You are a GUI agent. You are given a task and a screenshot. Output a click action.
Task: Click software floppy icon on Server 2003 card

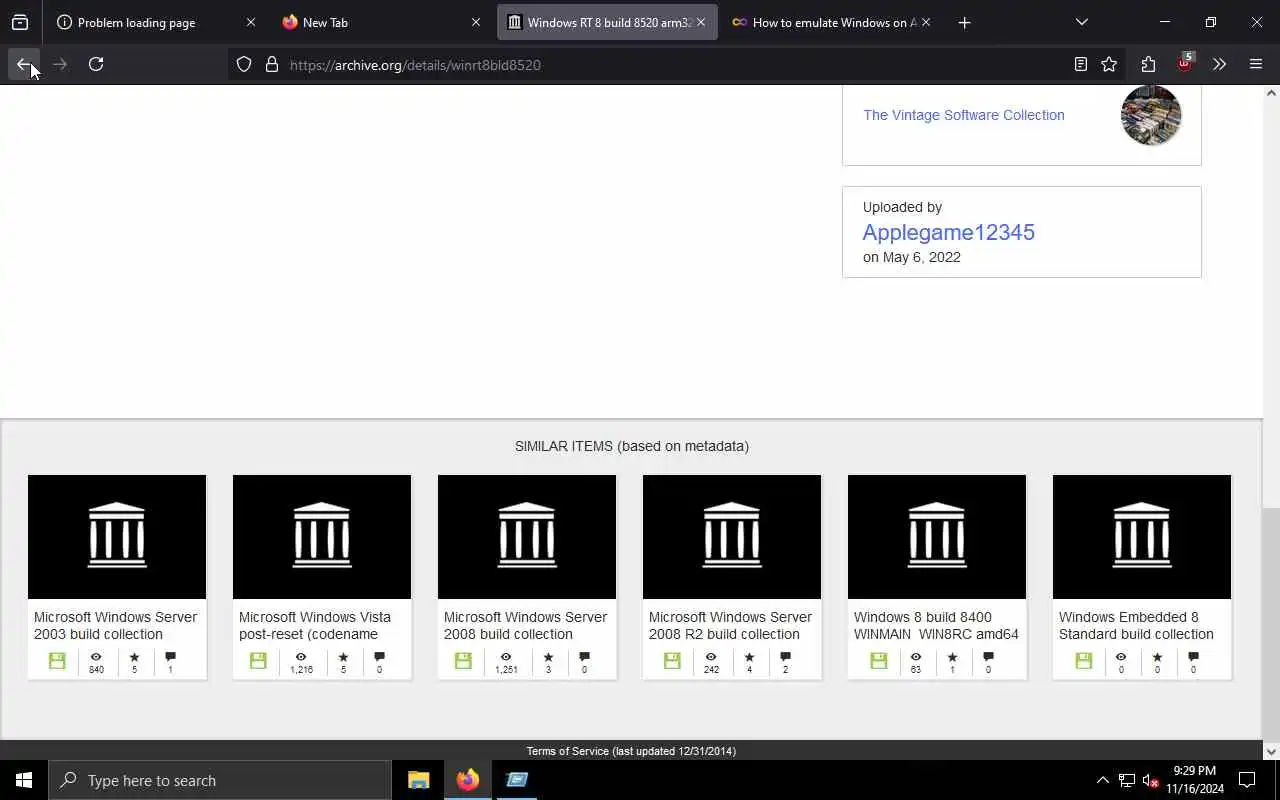(57, 661)
